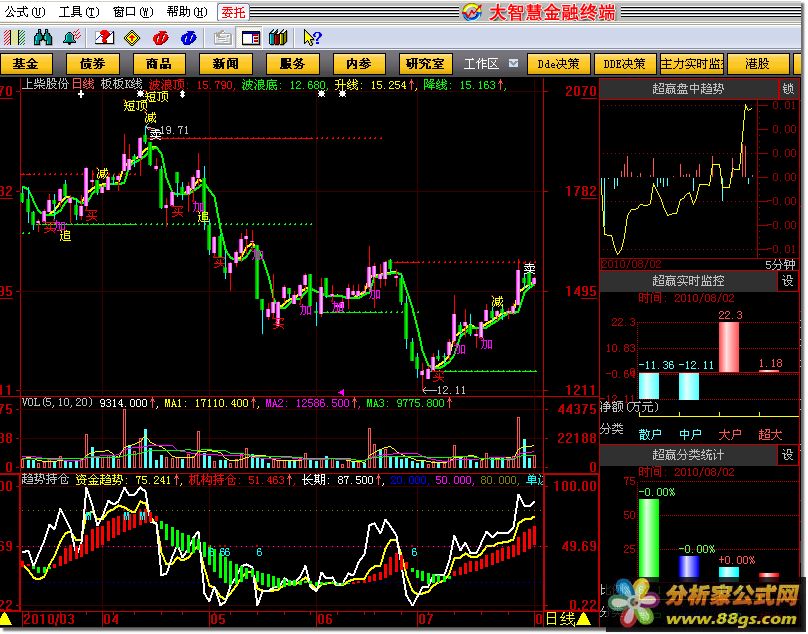Viewport: 808px width, 634px height.
Task: Click the red round toolbar icon
Action: 161,38
